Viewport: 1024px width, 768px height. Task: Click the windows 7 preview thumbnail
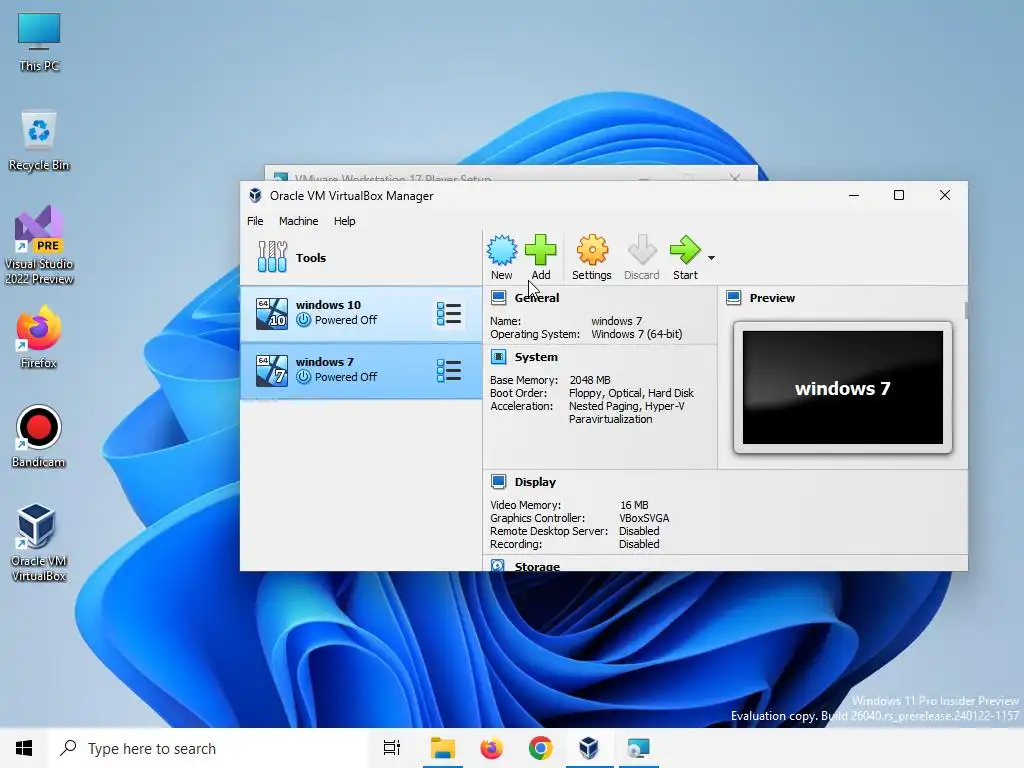[842, 387]
